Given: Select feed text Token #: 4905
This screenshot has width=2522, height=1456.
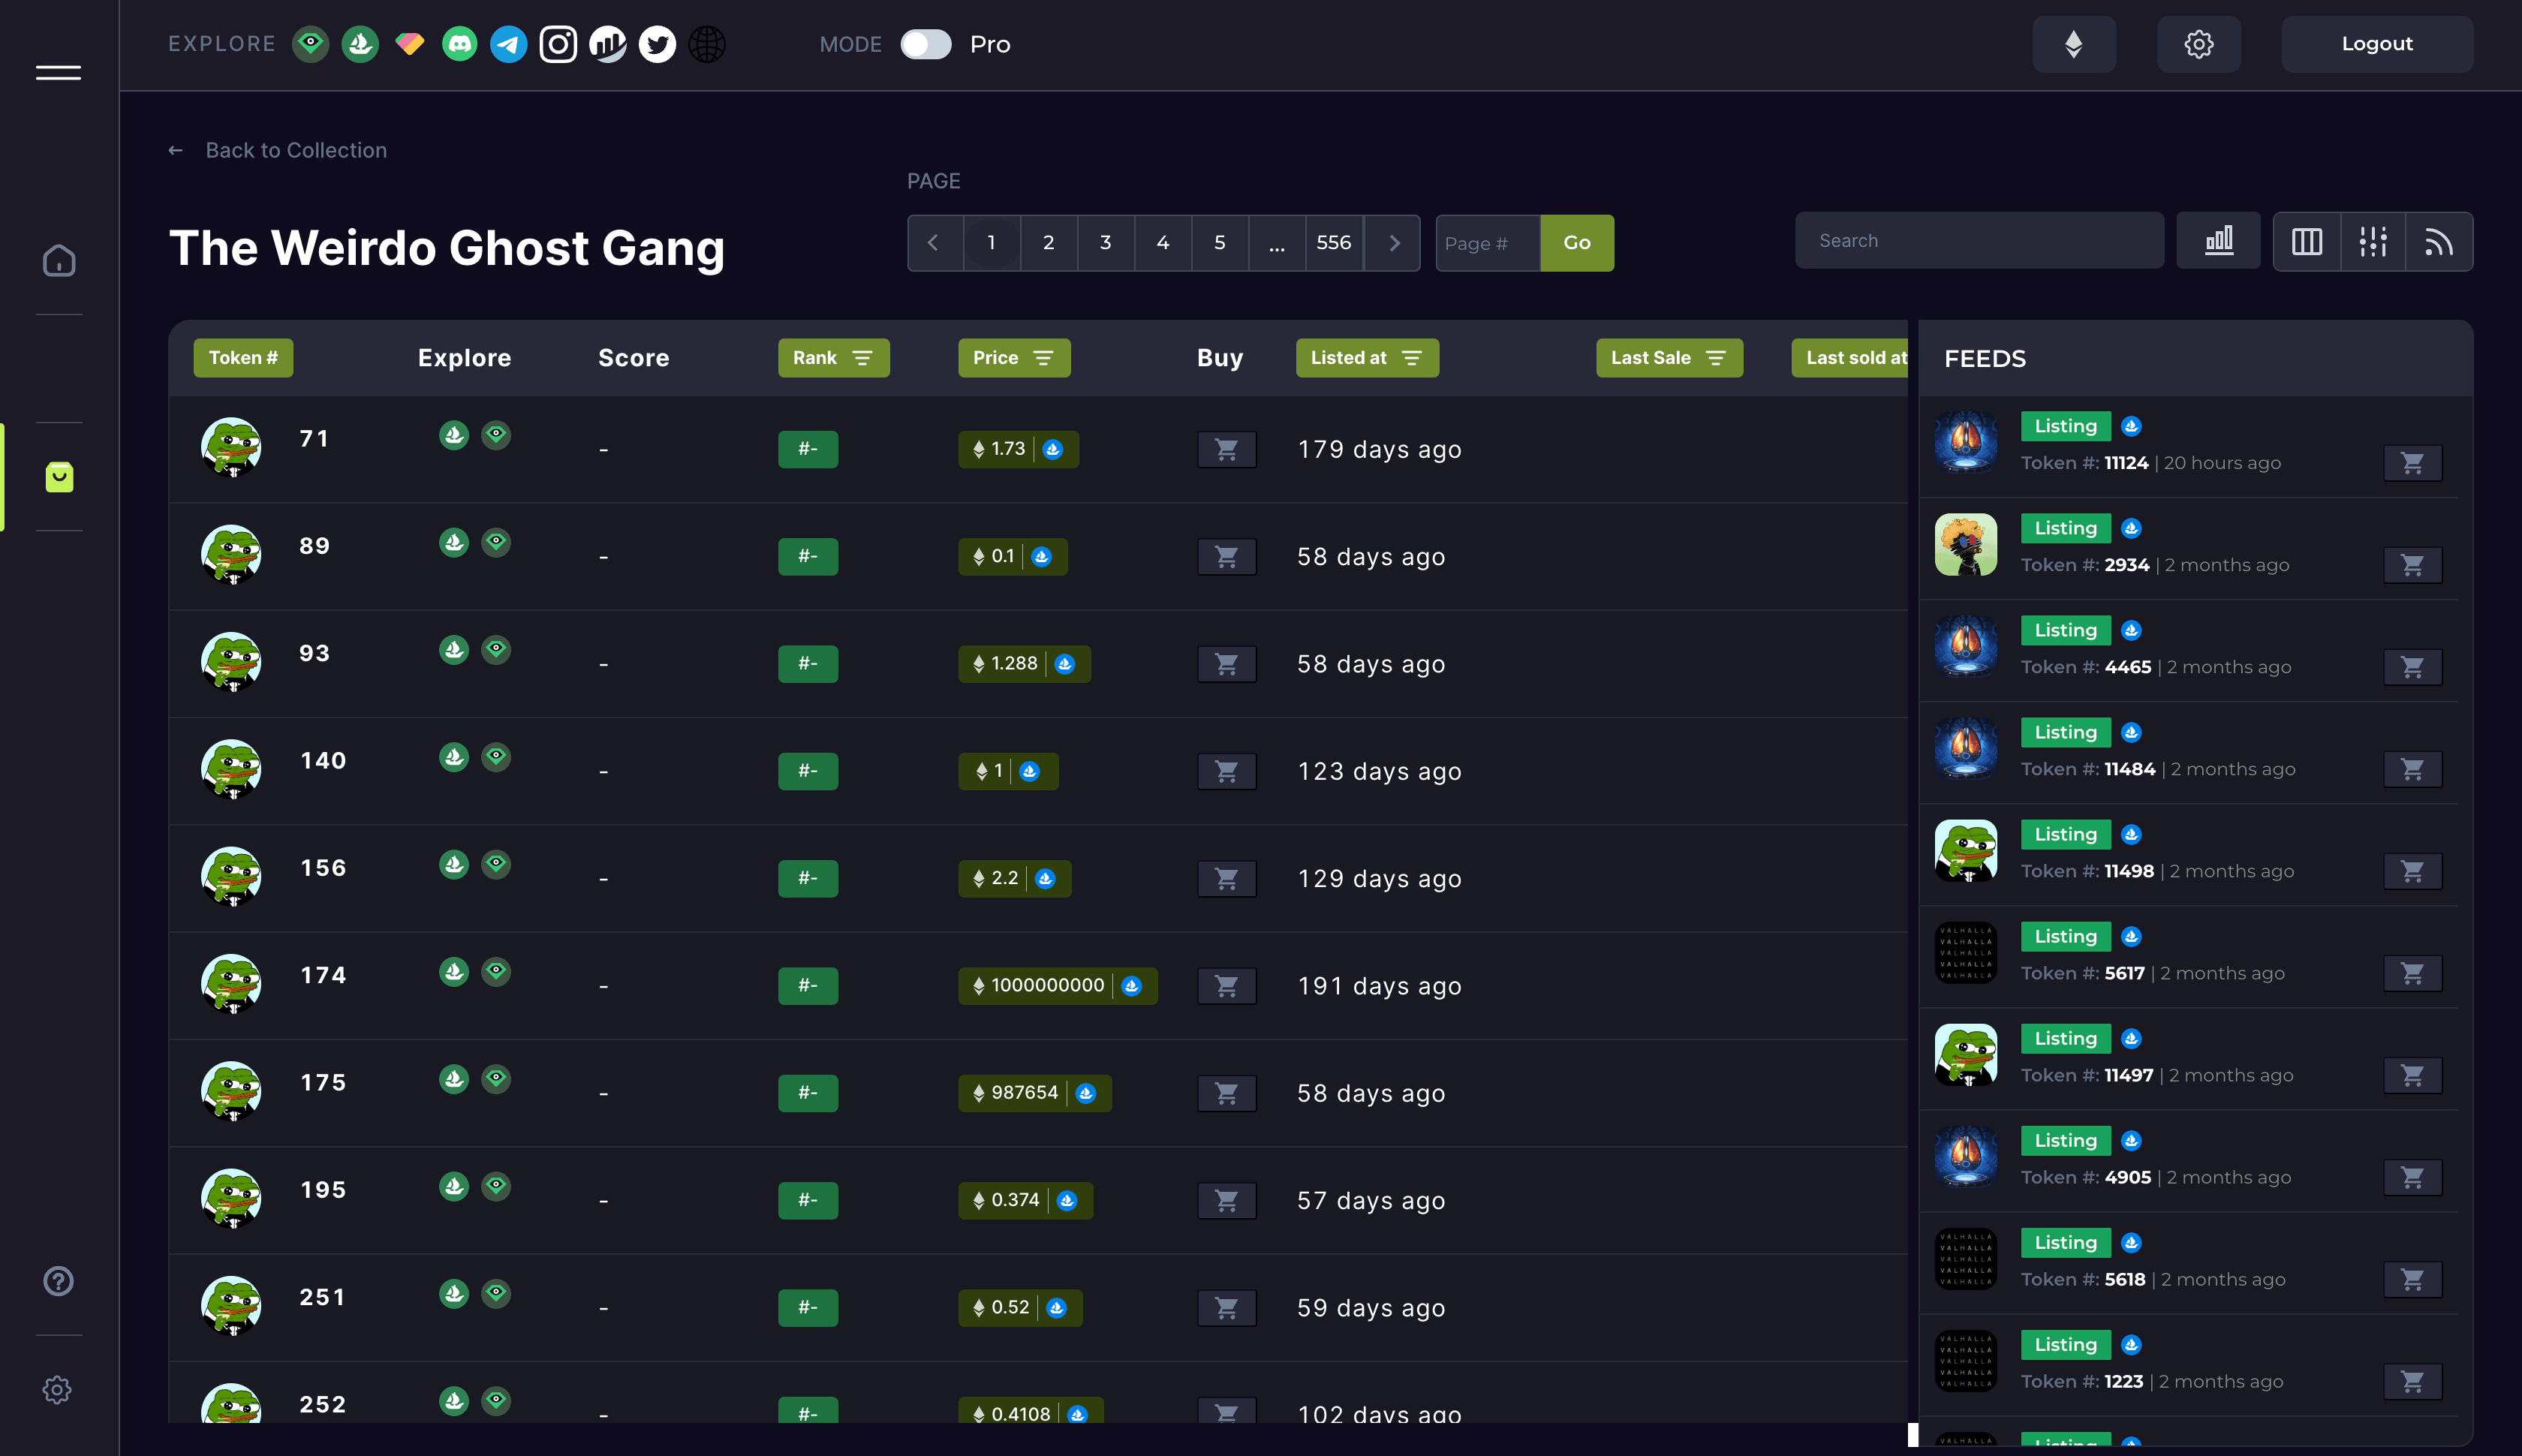Looking at the screenshot, I should (2086, 1177).
